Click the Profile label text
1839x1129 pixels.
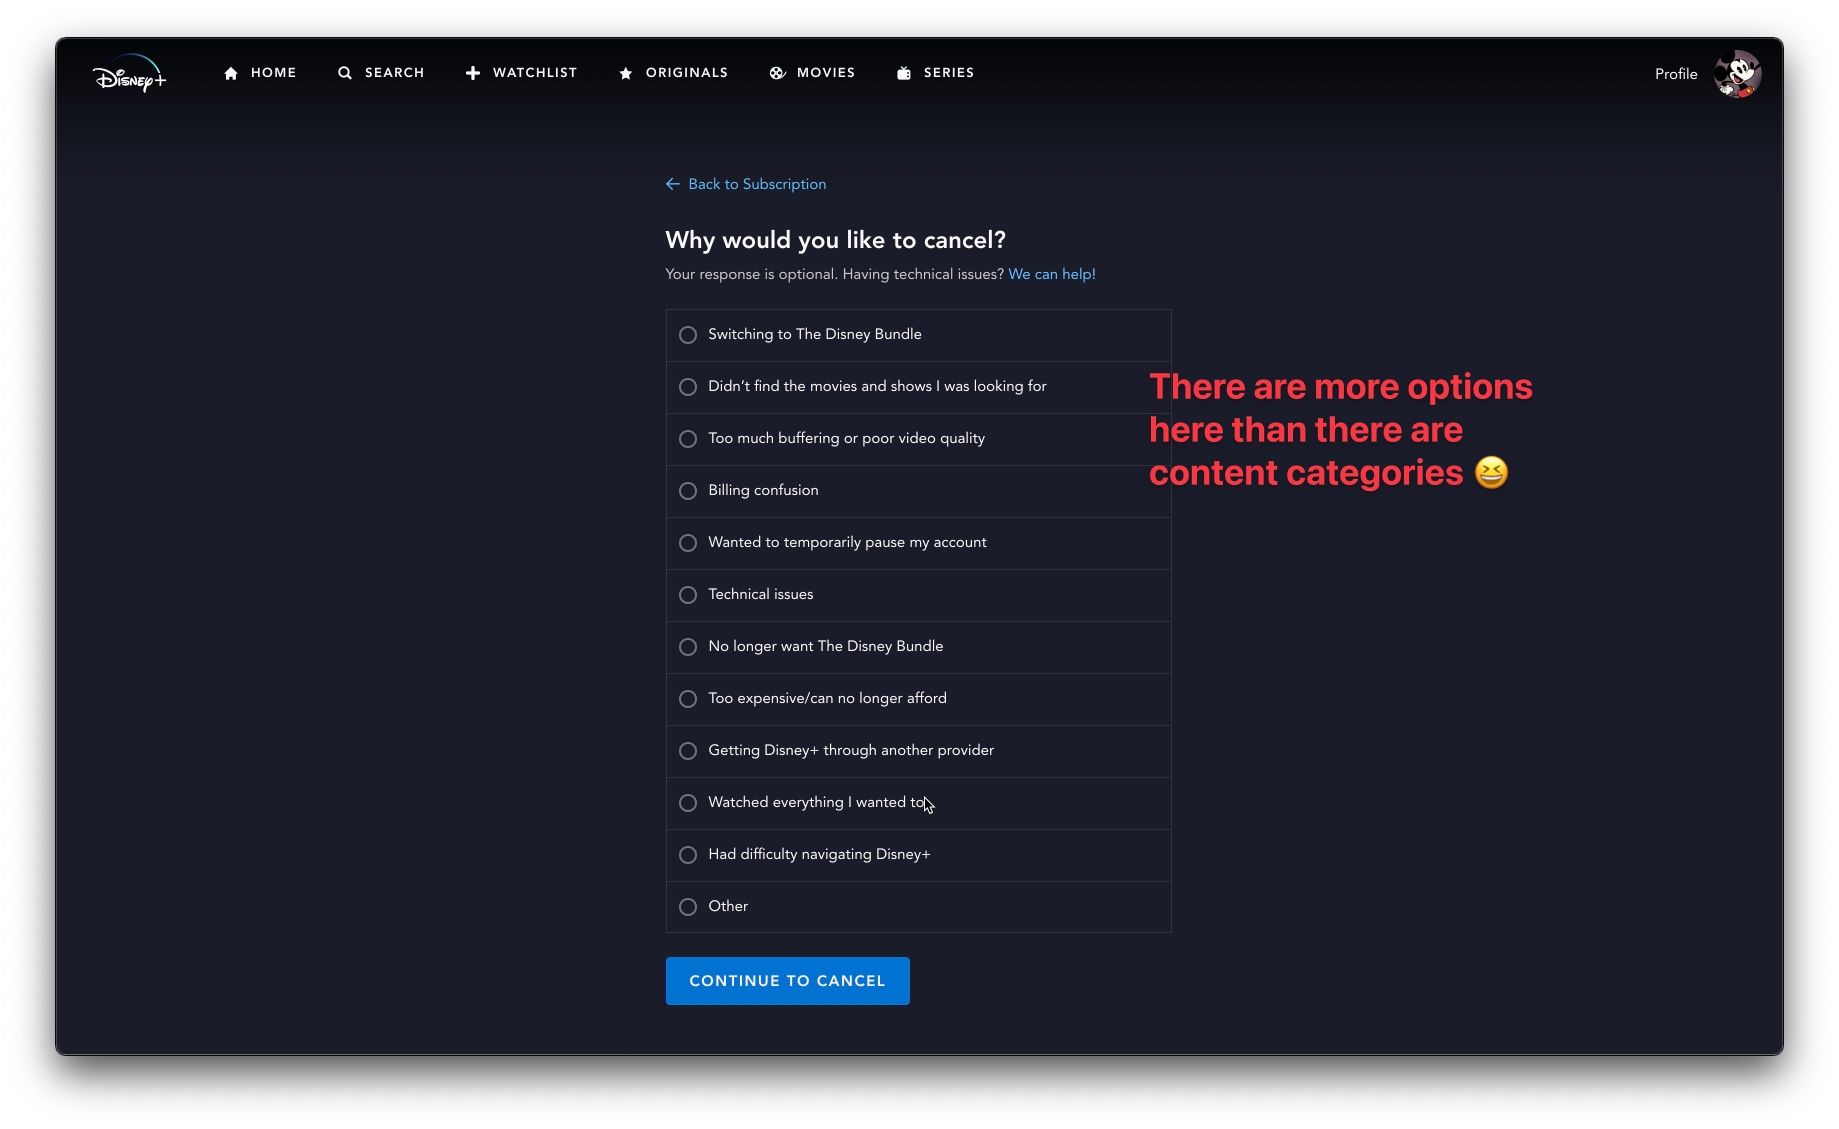click(1675, 74)
